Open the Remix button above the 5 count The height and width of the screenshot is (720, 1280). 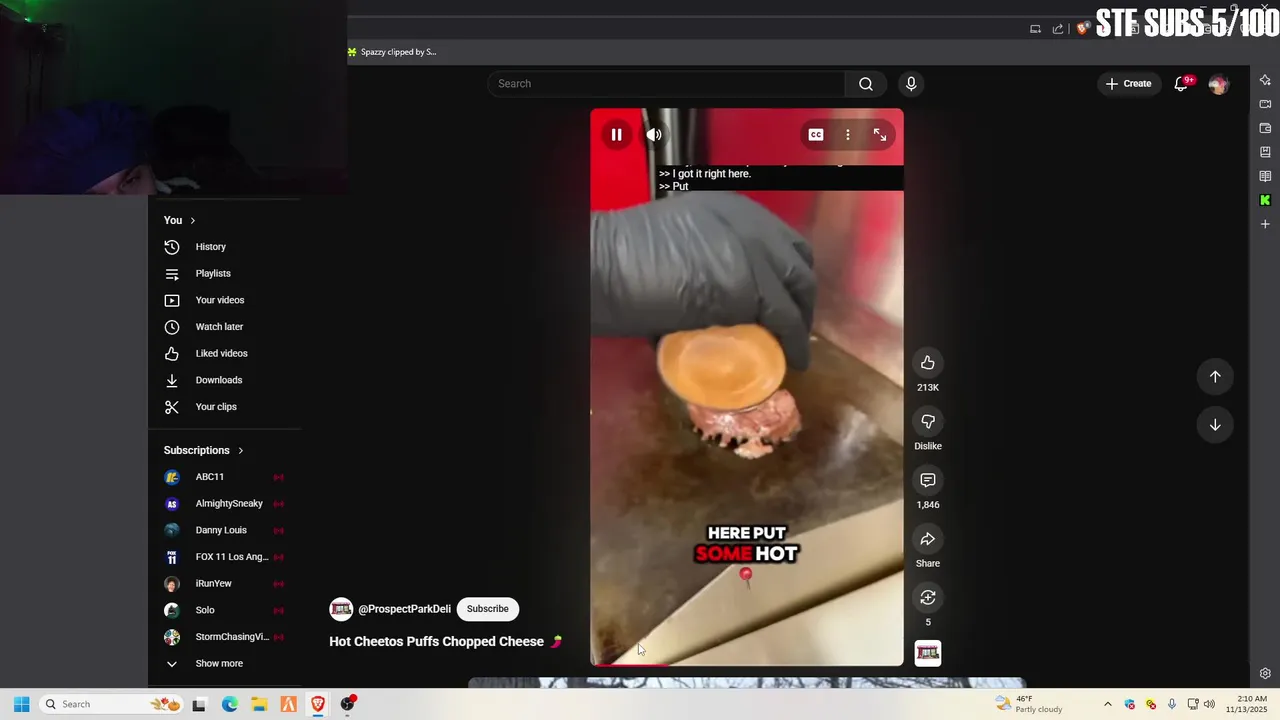click(x=928, y=597)
